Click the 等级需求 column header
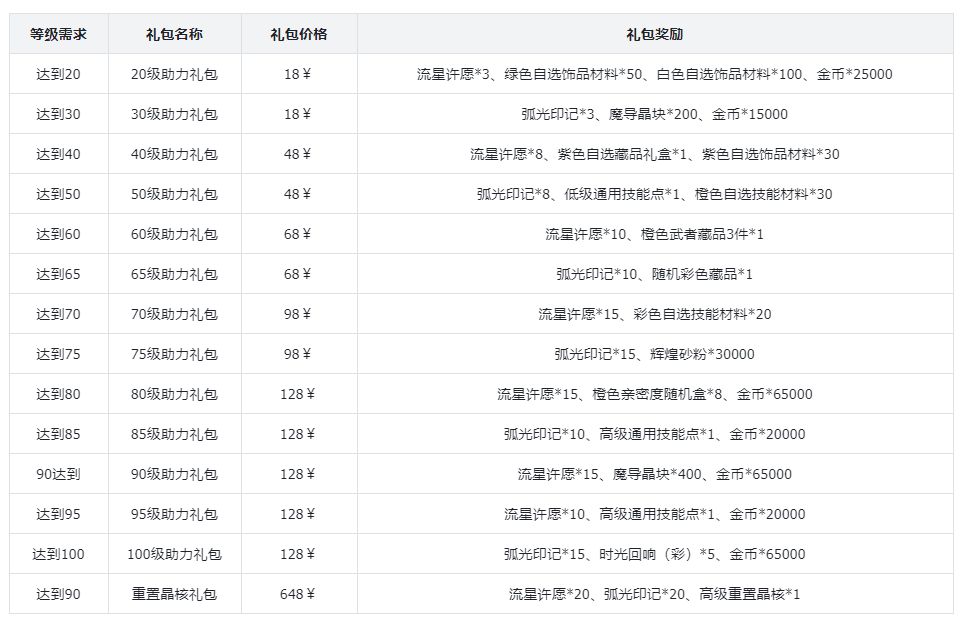 58,34
